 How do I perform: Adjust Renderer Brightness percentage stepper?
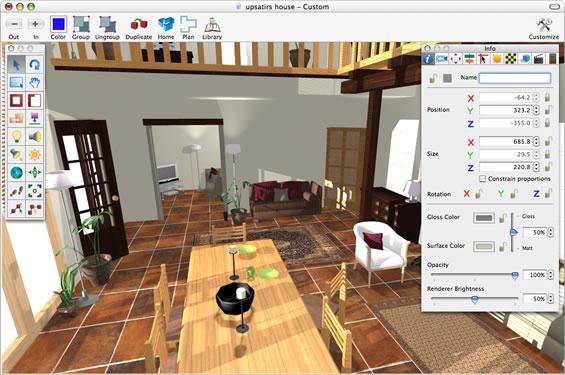click(x=551, y=299)
